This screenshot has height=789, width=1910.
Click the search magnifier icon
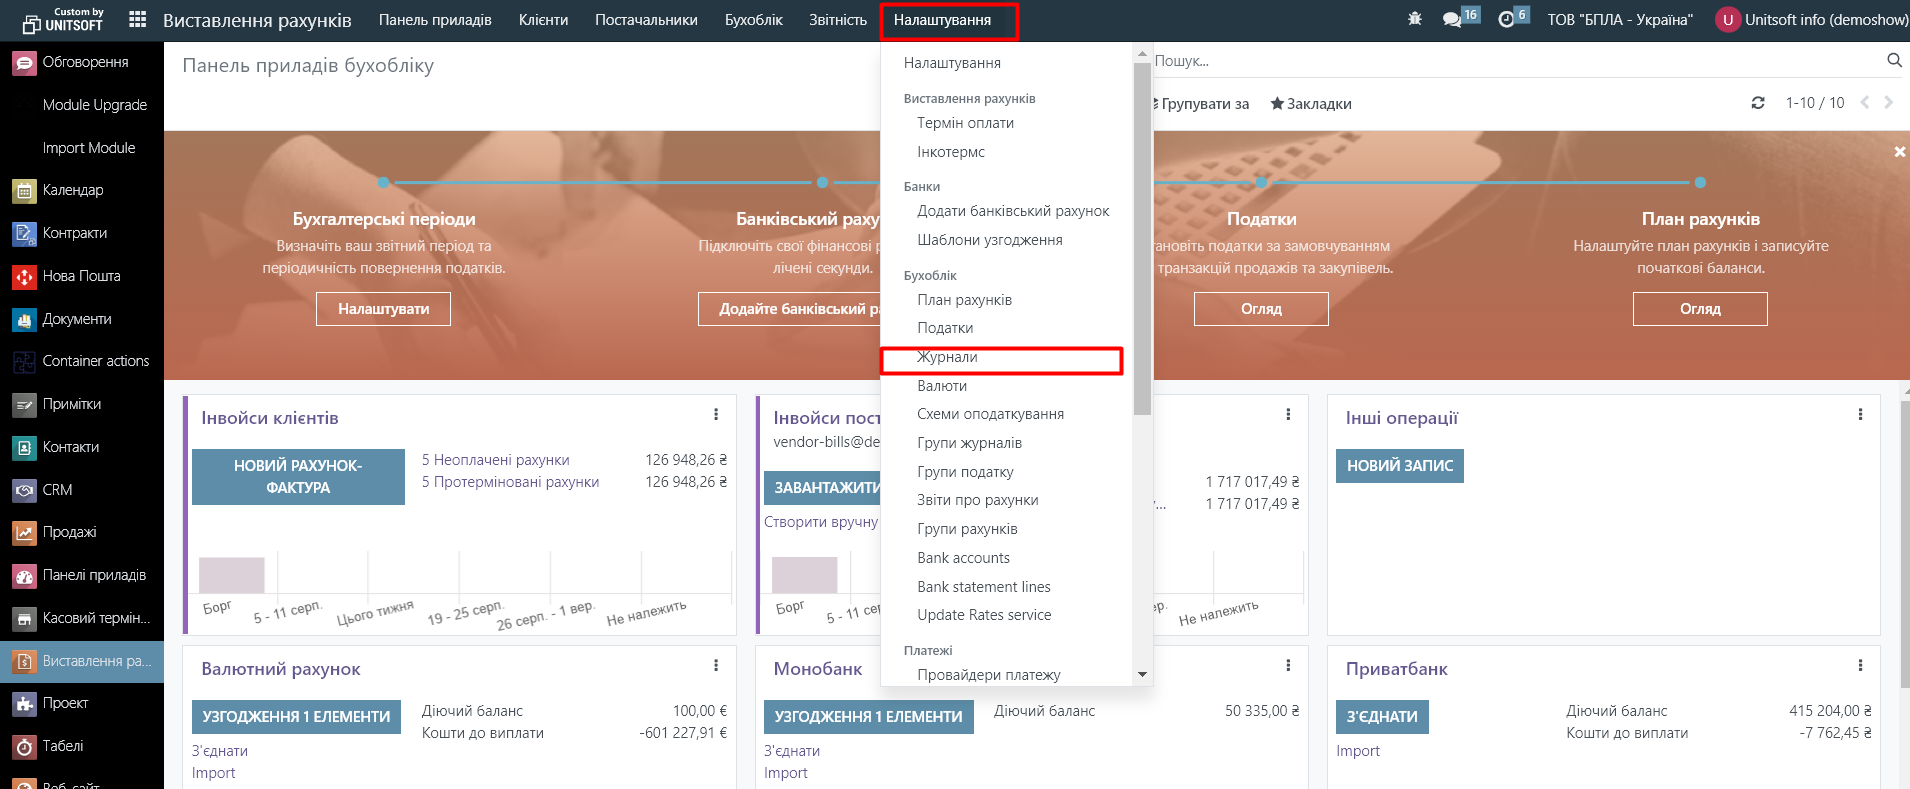click(x=1894, y=61)
